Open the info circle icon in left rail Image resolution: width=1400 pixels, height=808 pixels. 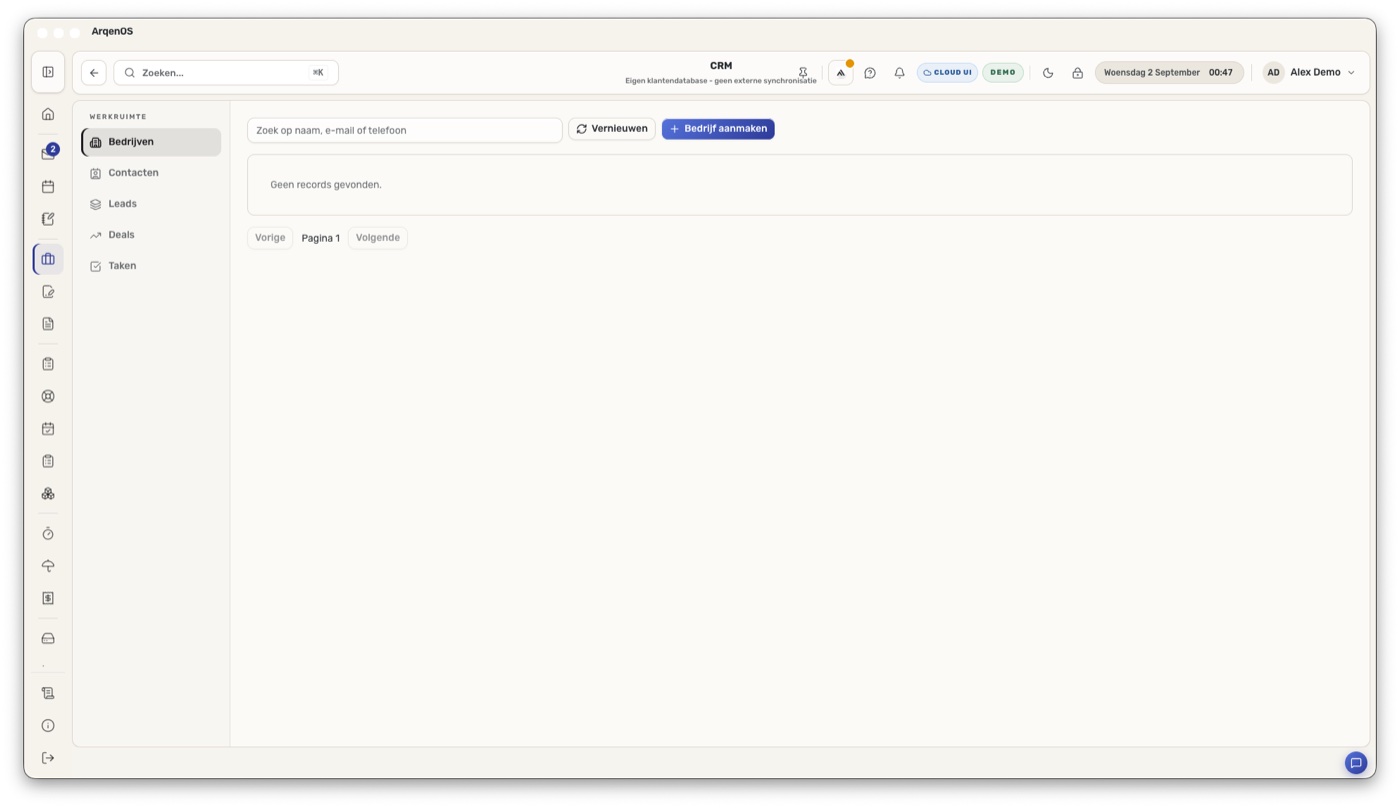[x=48, y=725]
